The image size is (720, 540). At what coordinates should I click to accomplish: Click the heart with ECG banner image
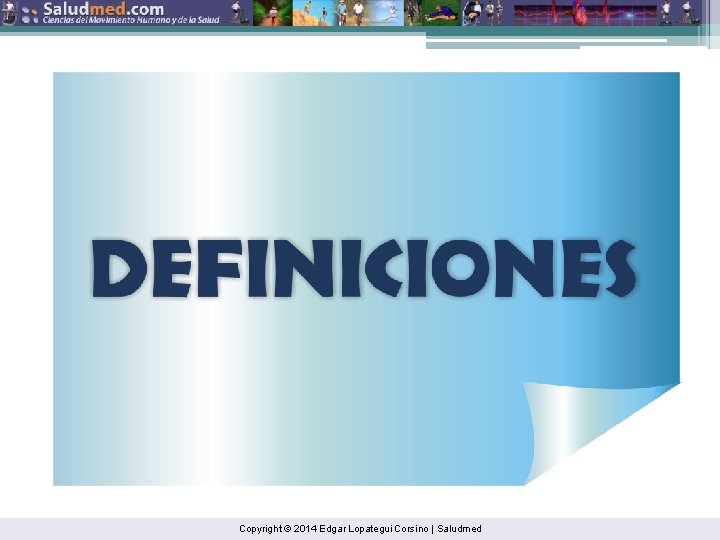[585, 13]
